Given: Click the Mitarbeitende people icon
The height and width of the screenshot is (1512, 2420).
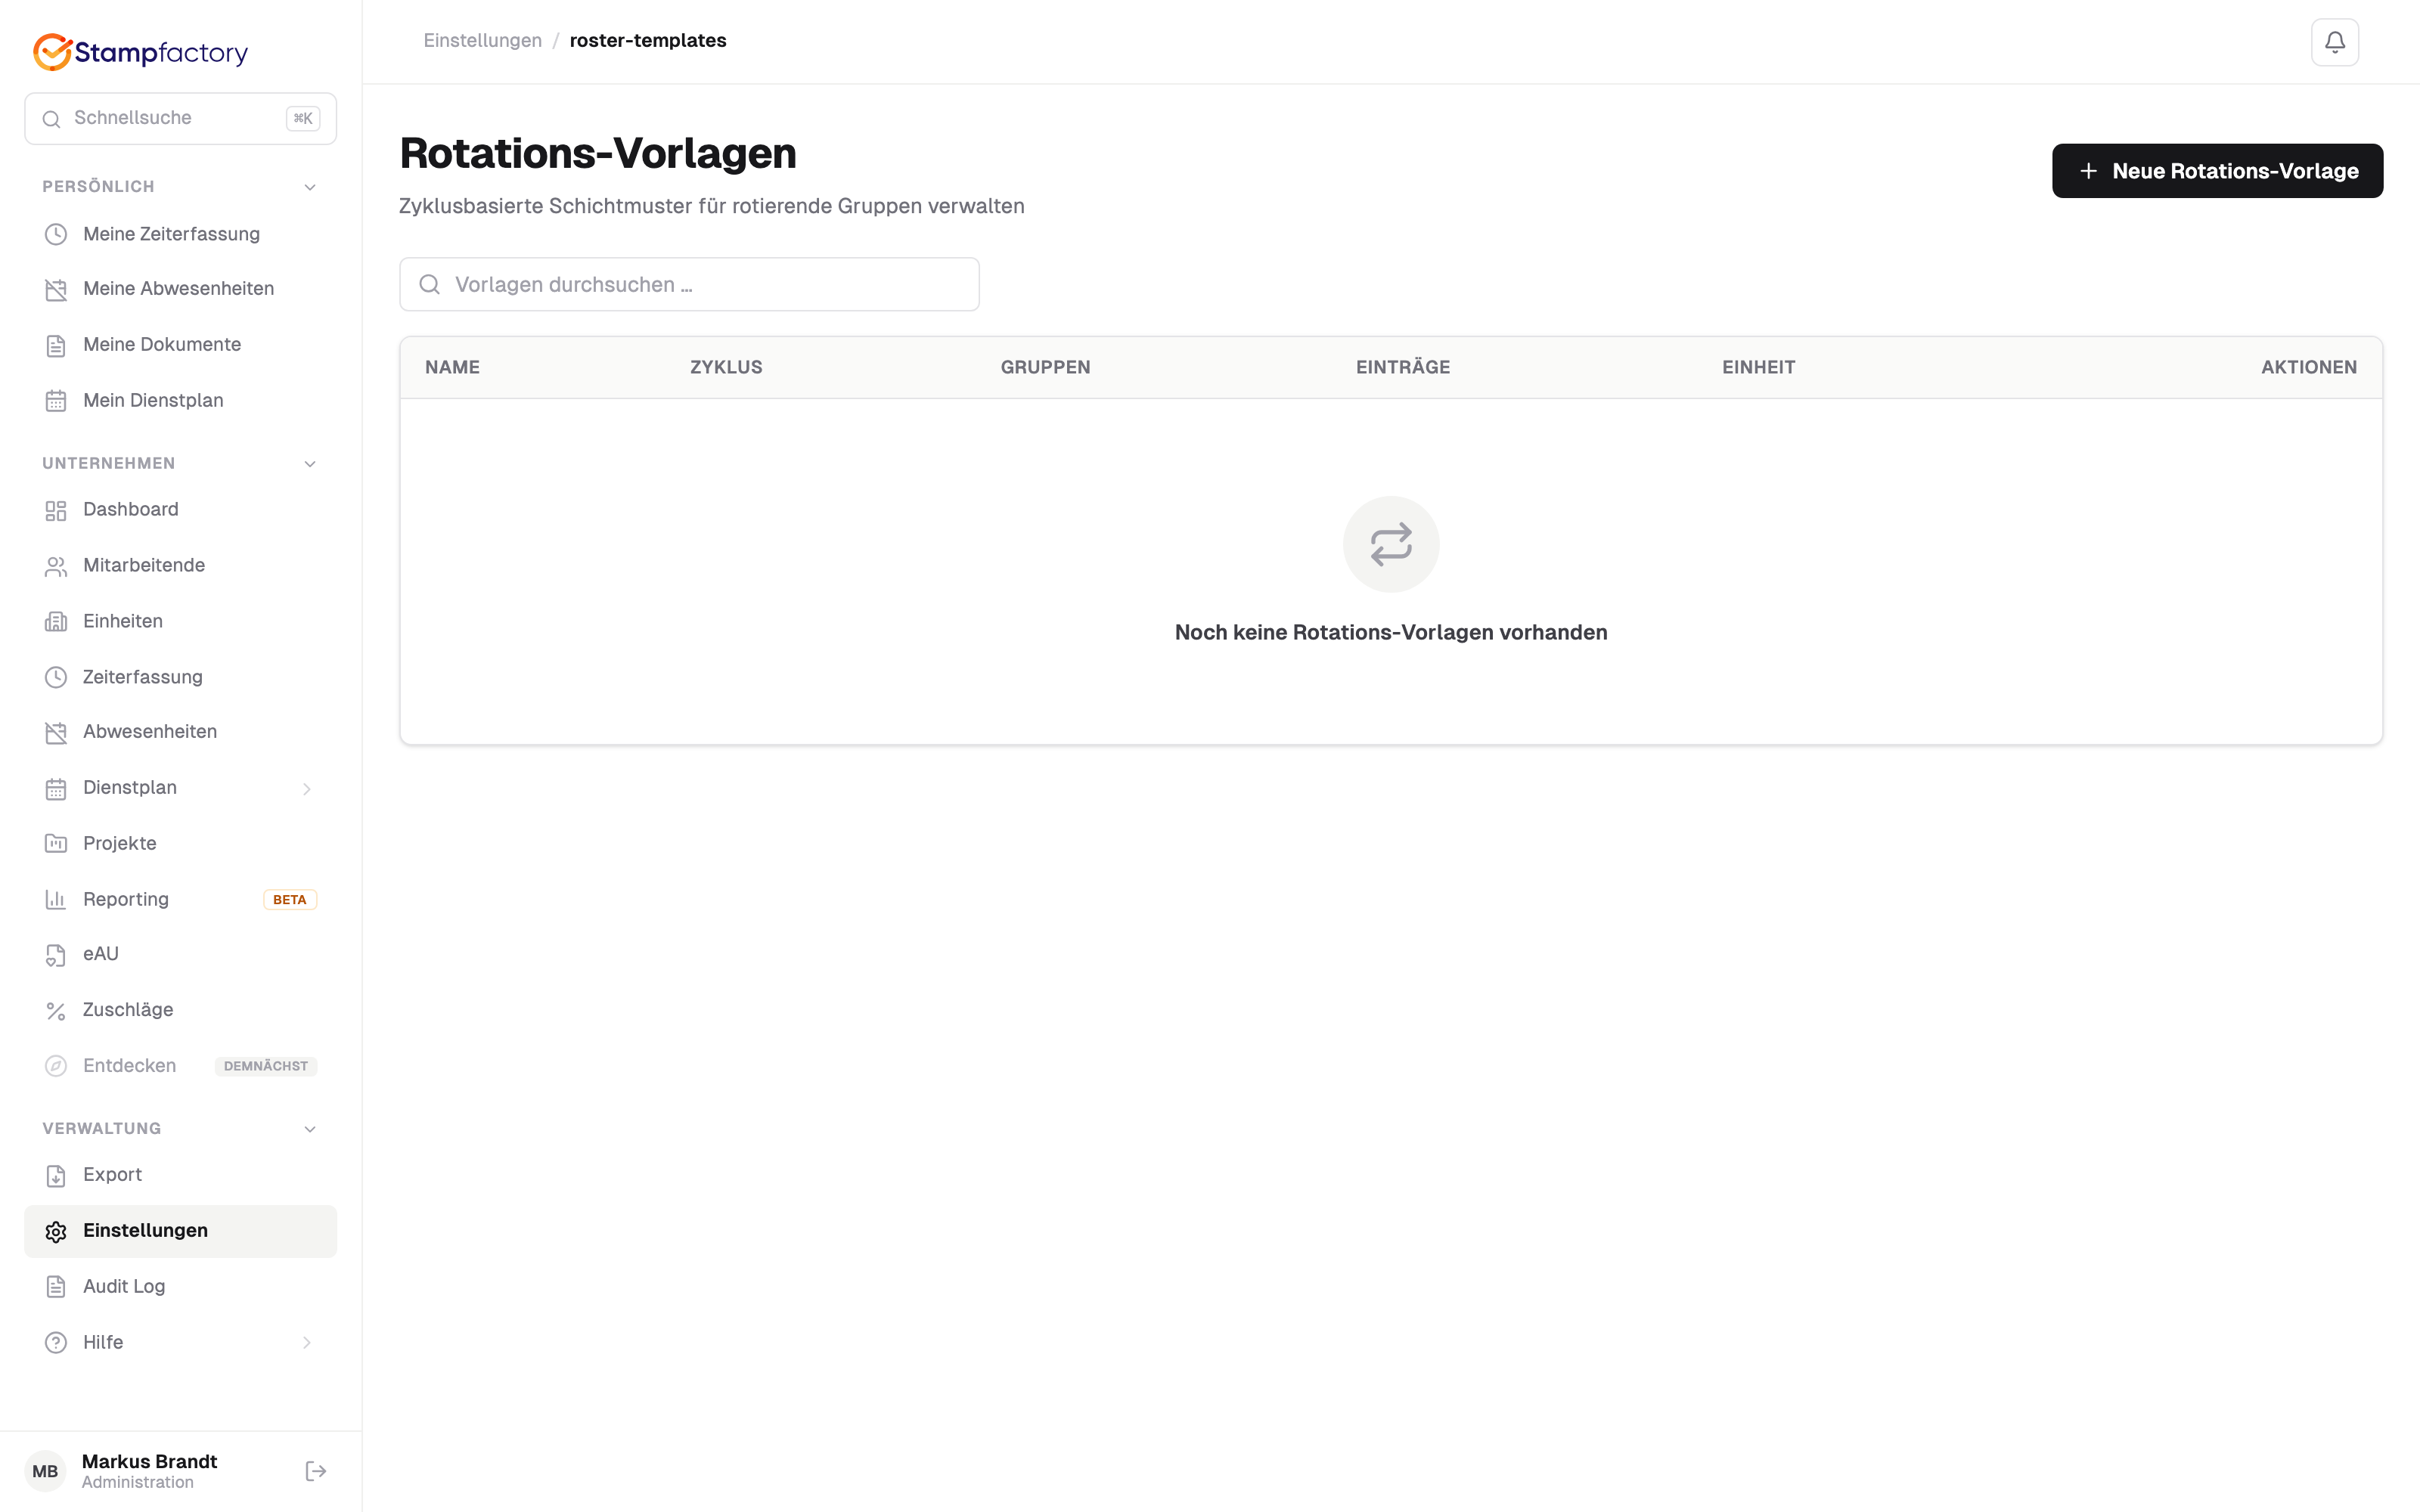Looking at the screenshot, I should click(56, 566).
